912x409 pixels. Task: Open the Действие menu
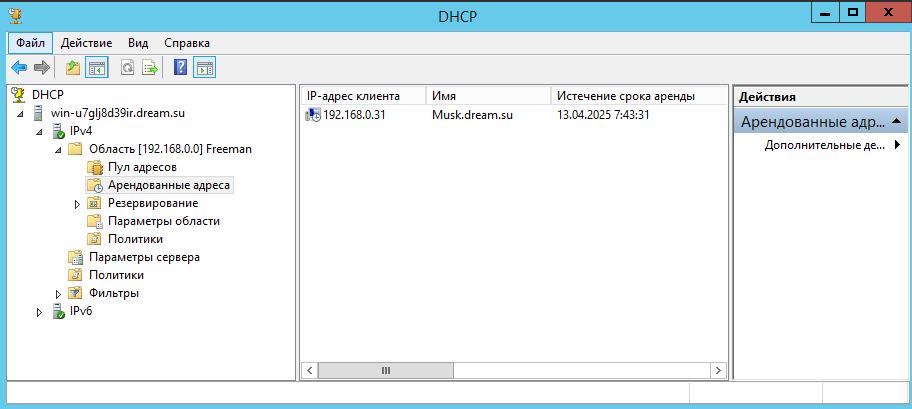(86, 43)
